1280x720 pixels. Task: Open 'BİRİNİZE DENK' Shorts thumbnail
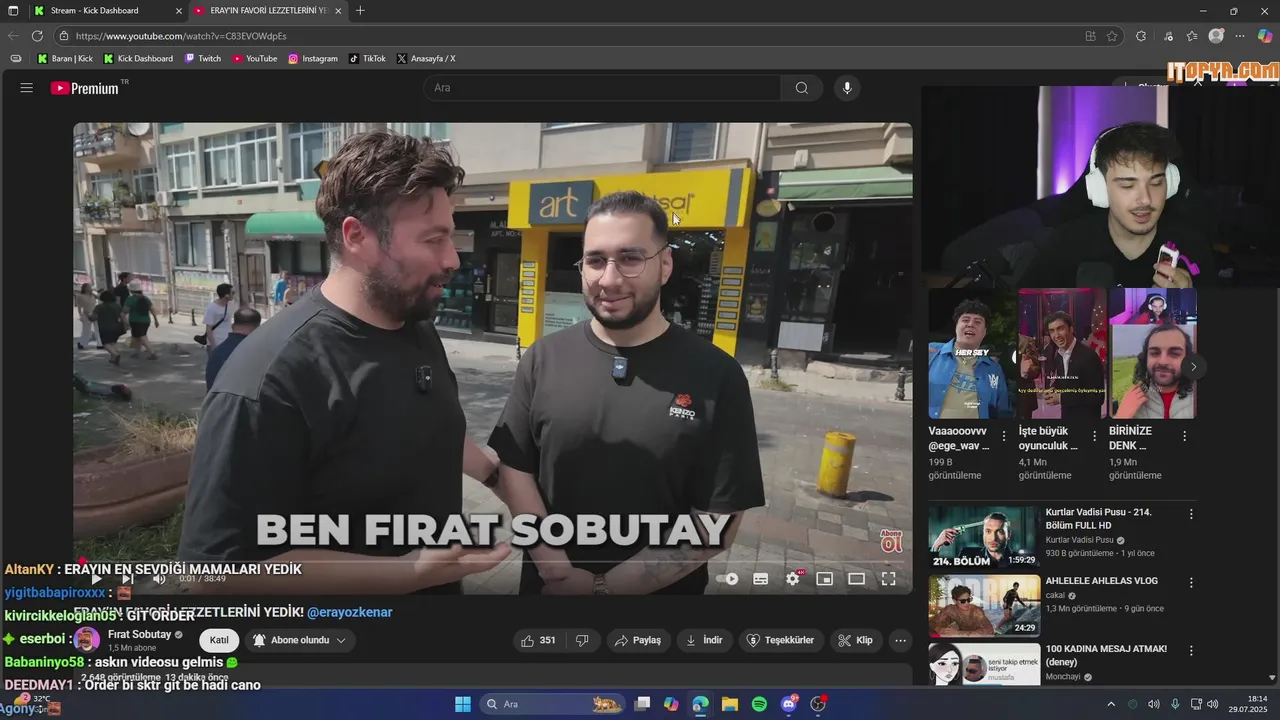tap(1153, 354)
